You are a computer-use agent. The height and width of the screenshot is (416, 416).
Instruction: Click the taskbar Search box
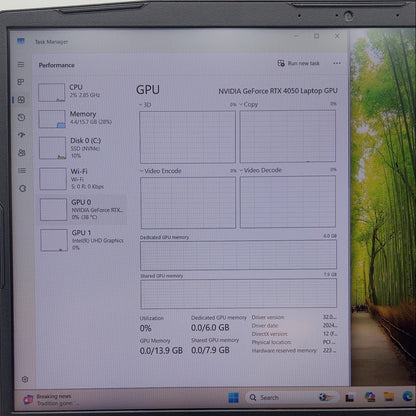(x=292, y=397)
